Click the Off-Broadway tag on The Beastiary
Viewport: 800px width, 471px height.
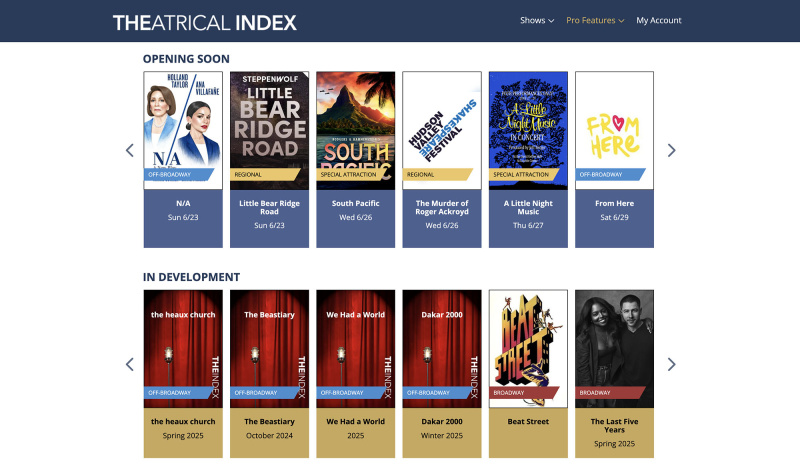(265, 393)
